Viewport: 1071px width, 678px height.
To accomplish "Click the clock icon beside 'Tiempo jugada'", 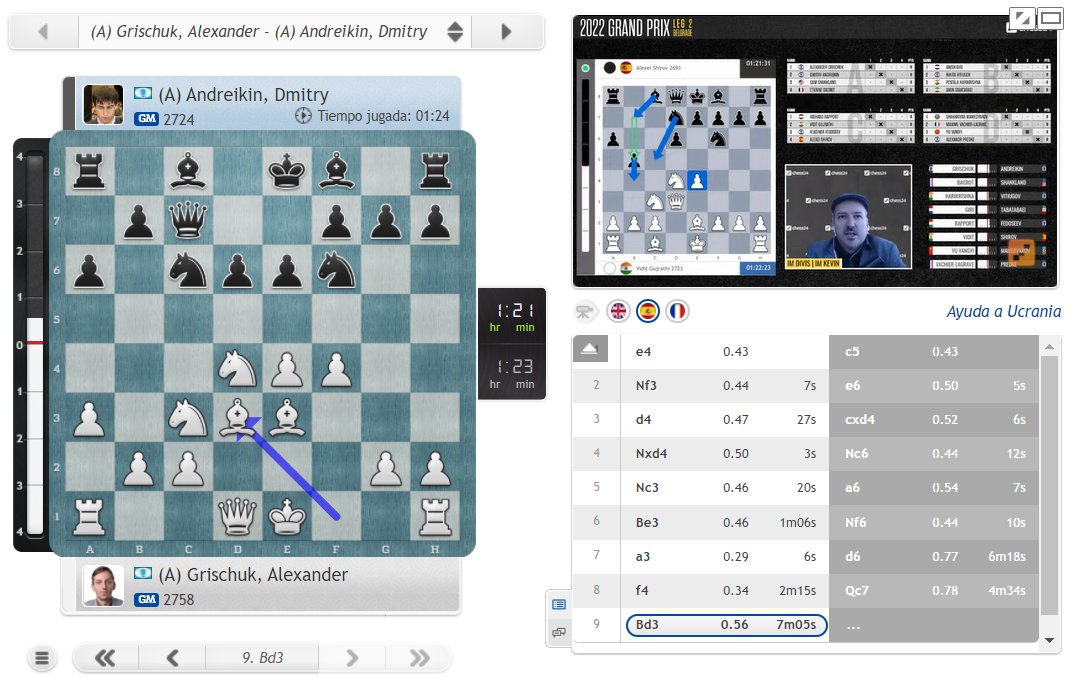I will (303, 116).
